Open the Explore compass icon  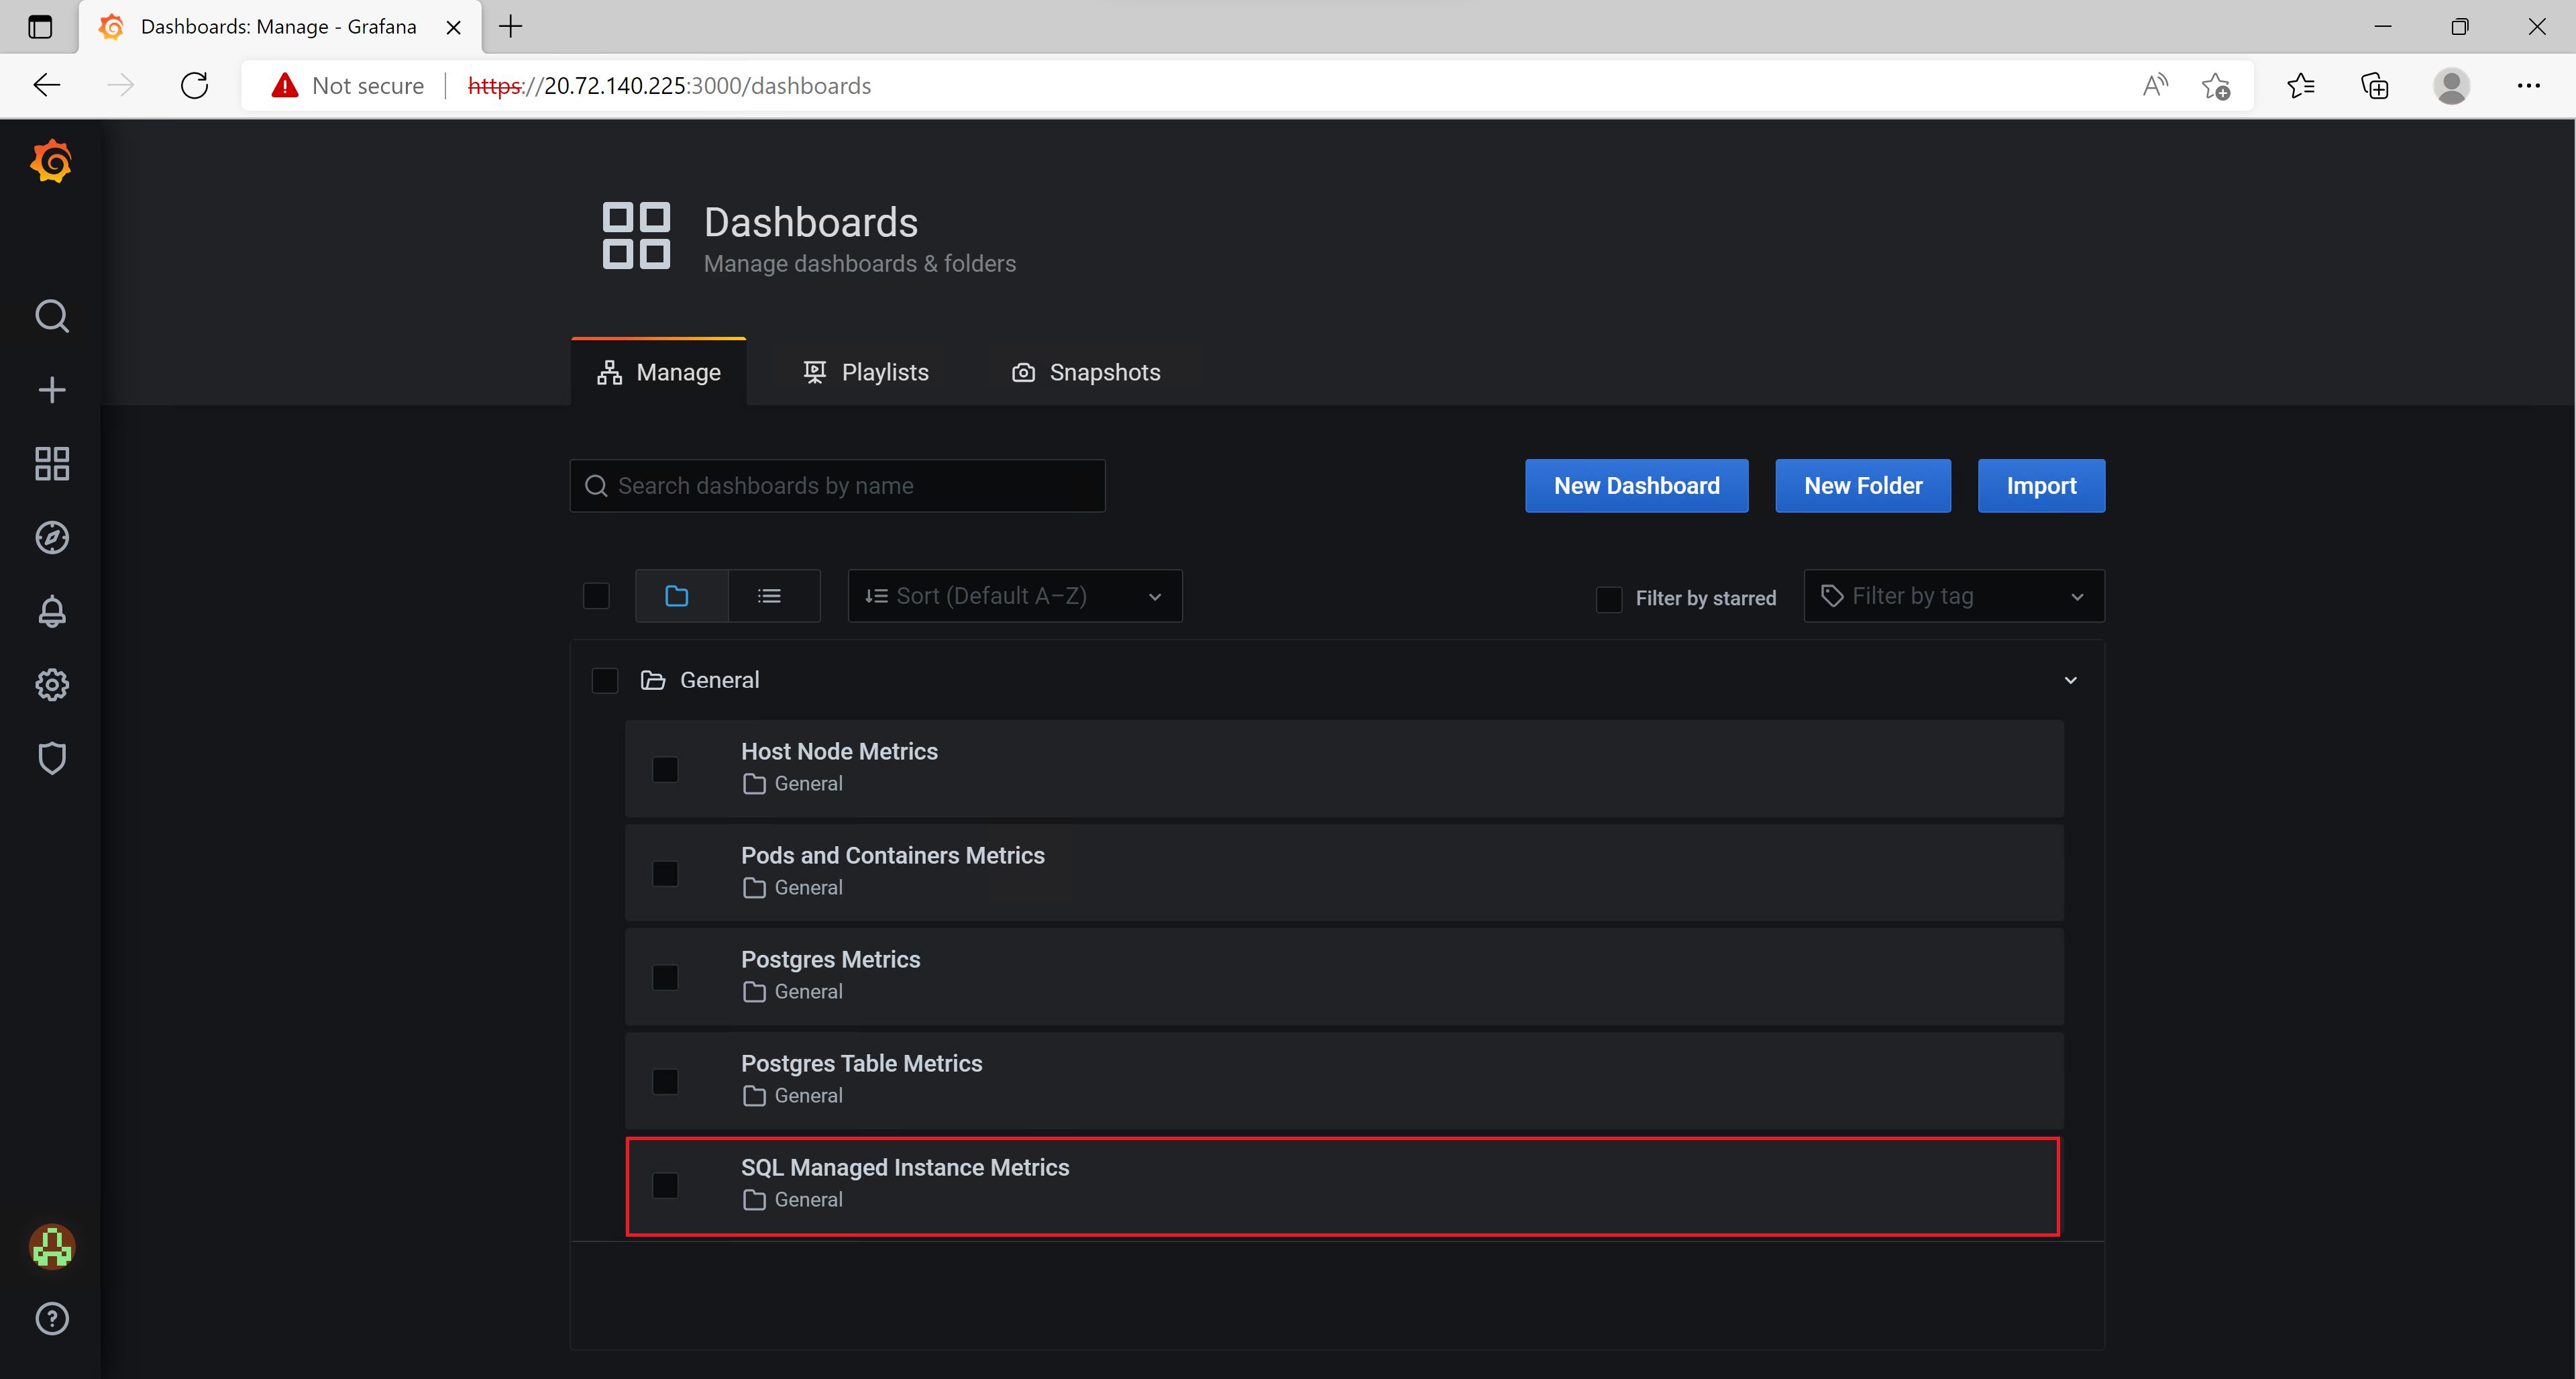[52, 538]
